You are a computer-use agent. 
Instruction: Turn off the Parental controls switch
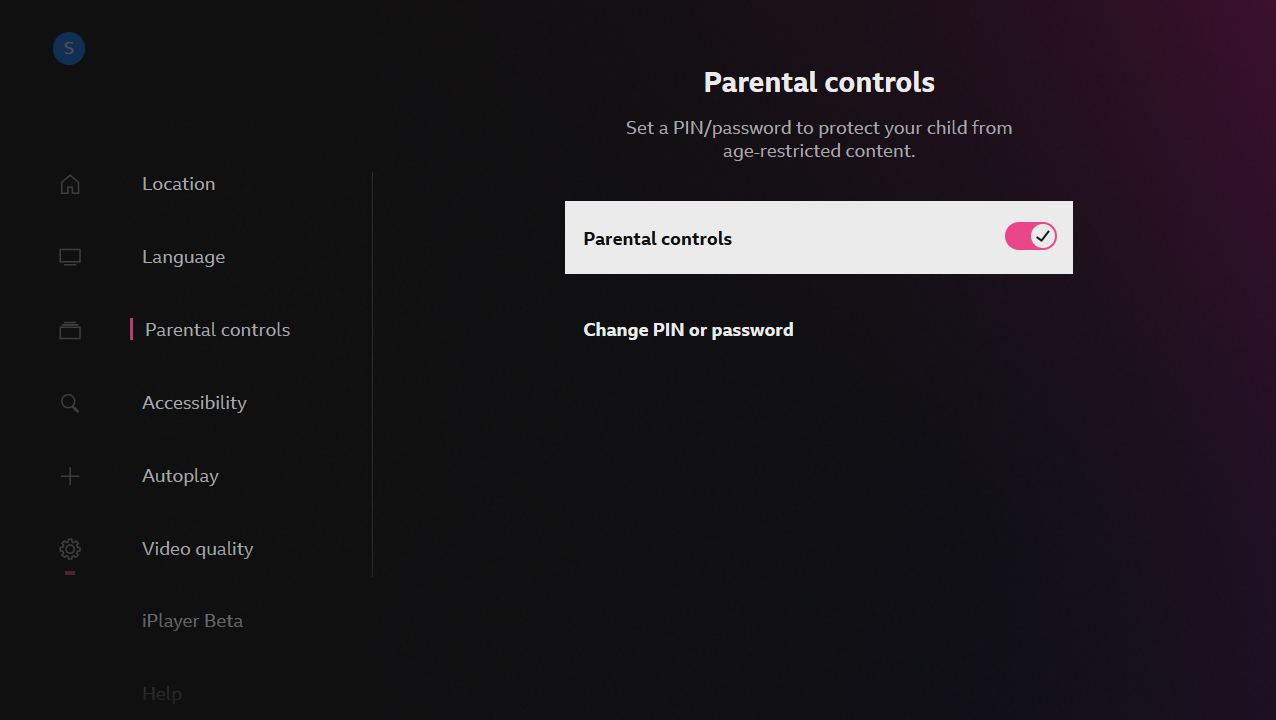1030,236
